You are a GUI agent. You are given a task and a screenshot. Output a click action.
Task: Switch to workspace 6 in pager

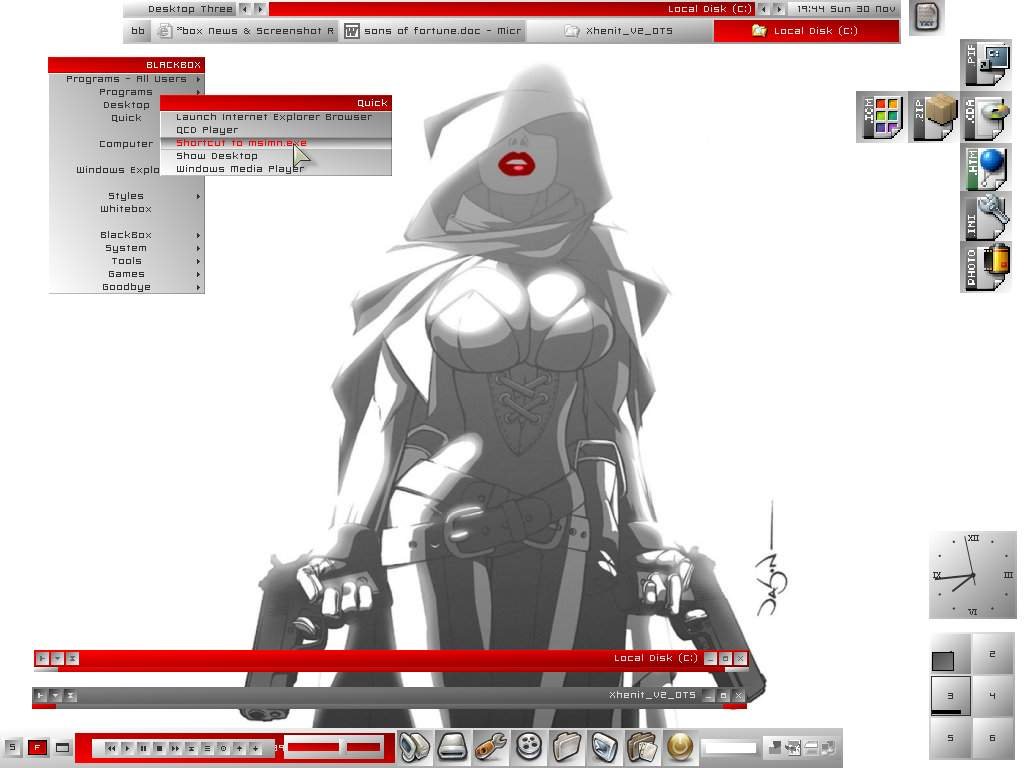[x=993, y=737]
